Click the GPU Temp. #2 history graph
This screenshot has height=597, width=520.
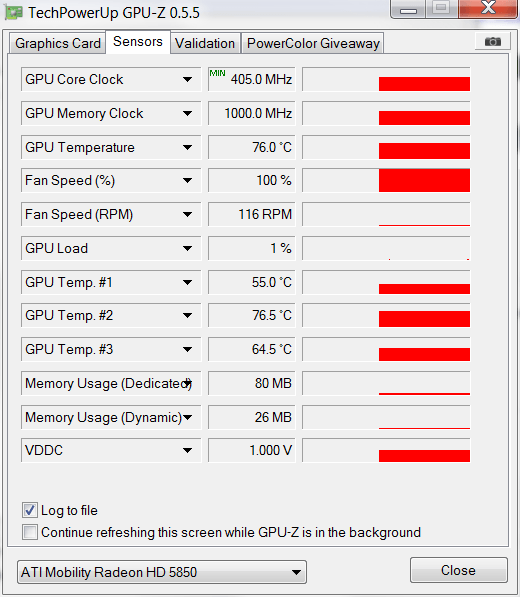(x=386, y=315)
